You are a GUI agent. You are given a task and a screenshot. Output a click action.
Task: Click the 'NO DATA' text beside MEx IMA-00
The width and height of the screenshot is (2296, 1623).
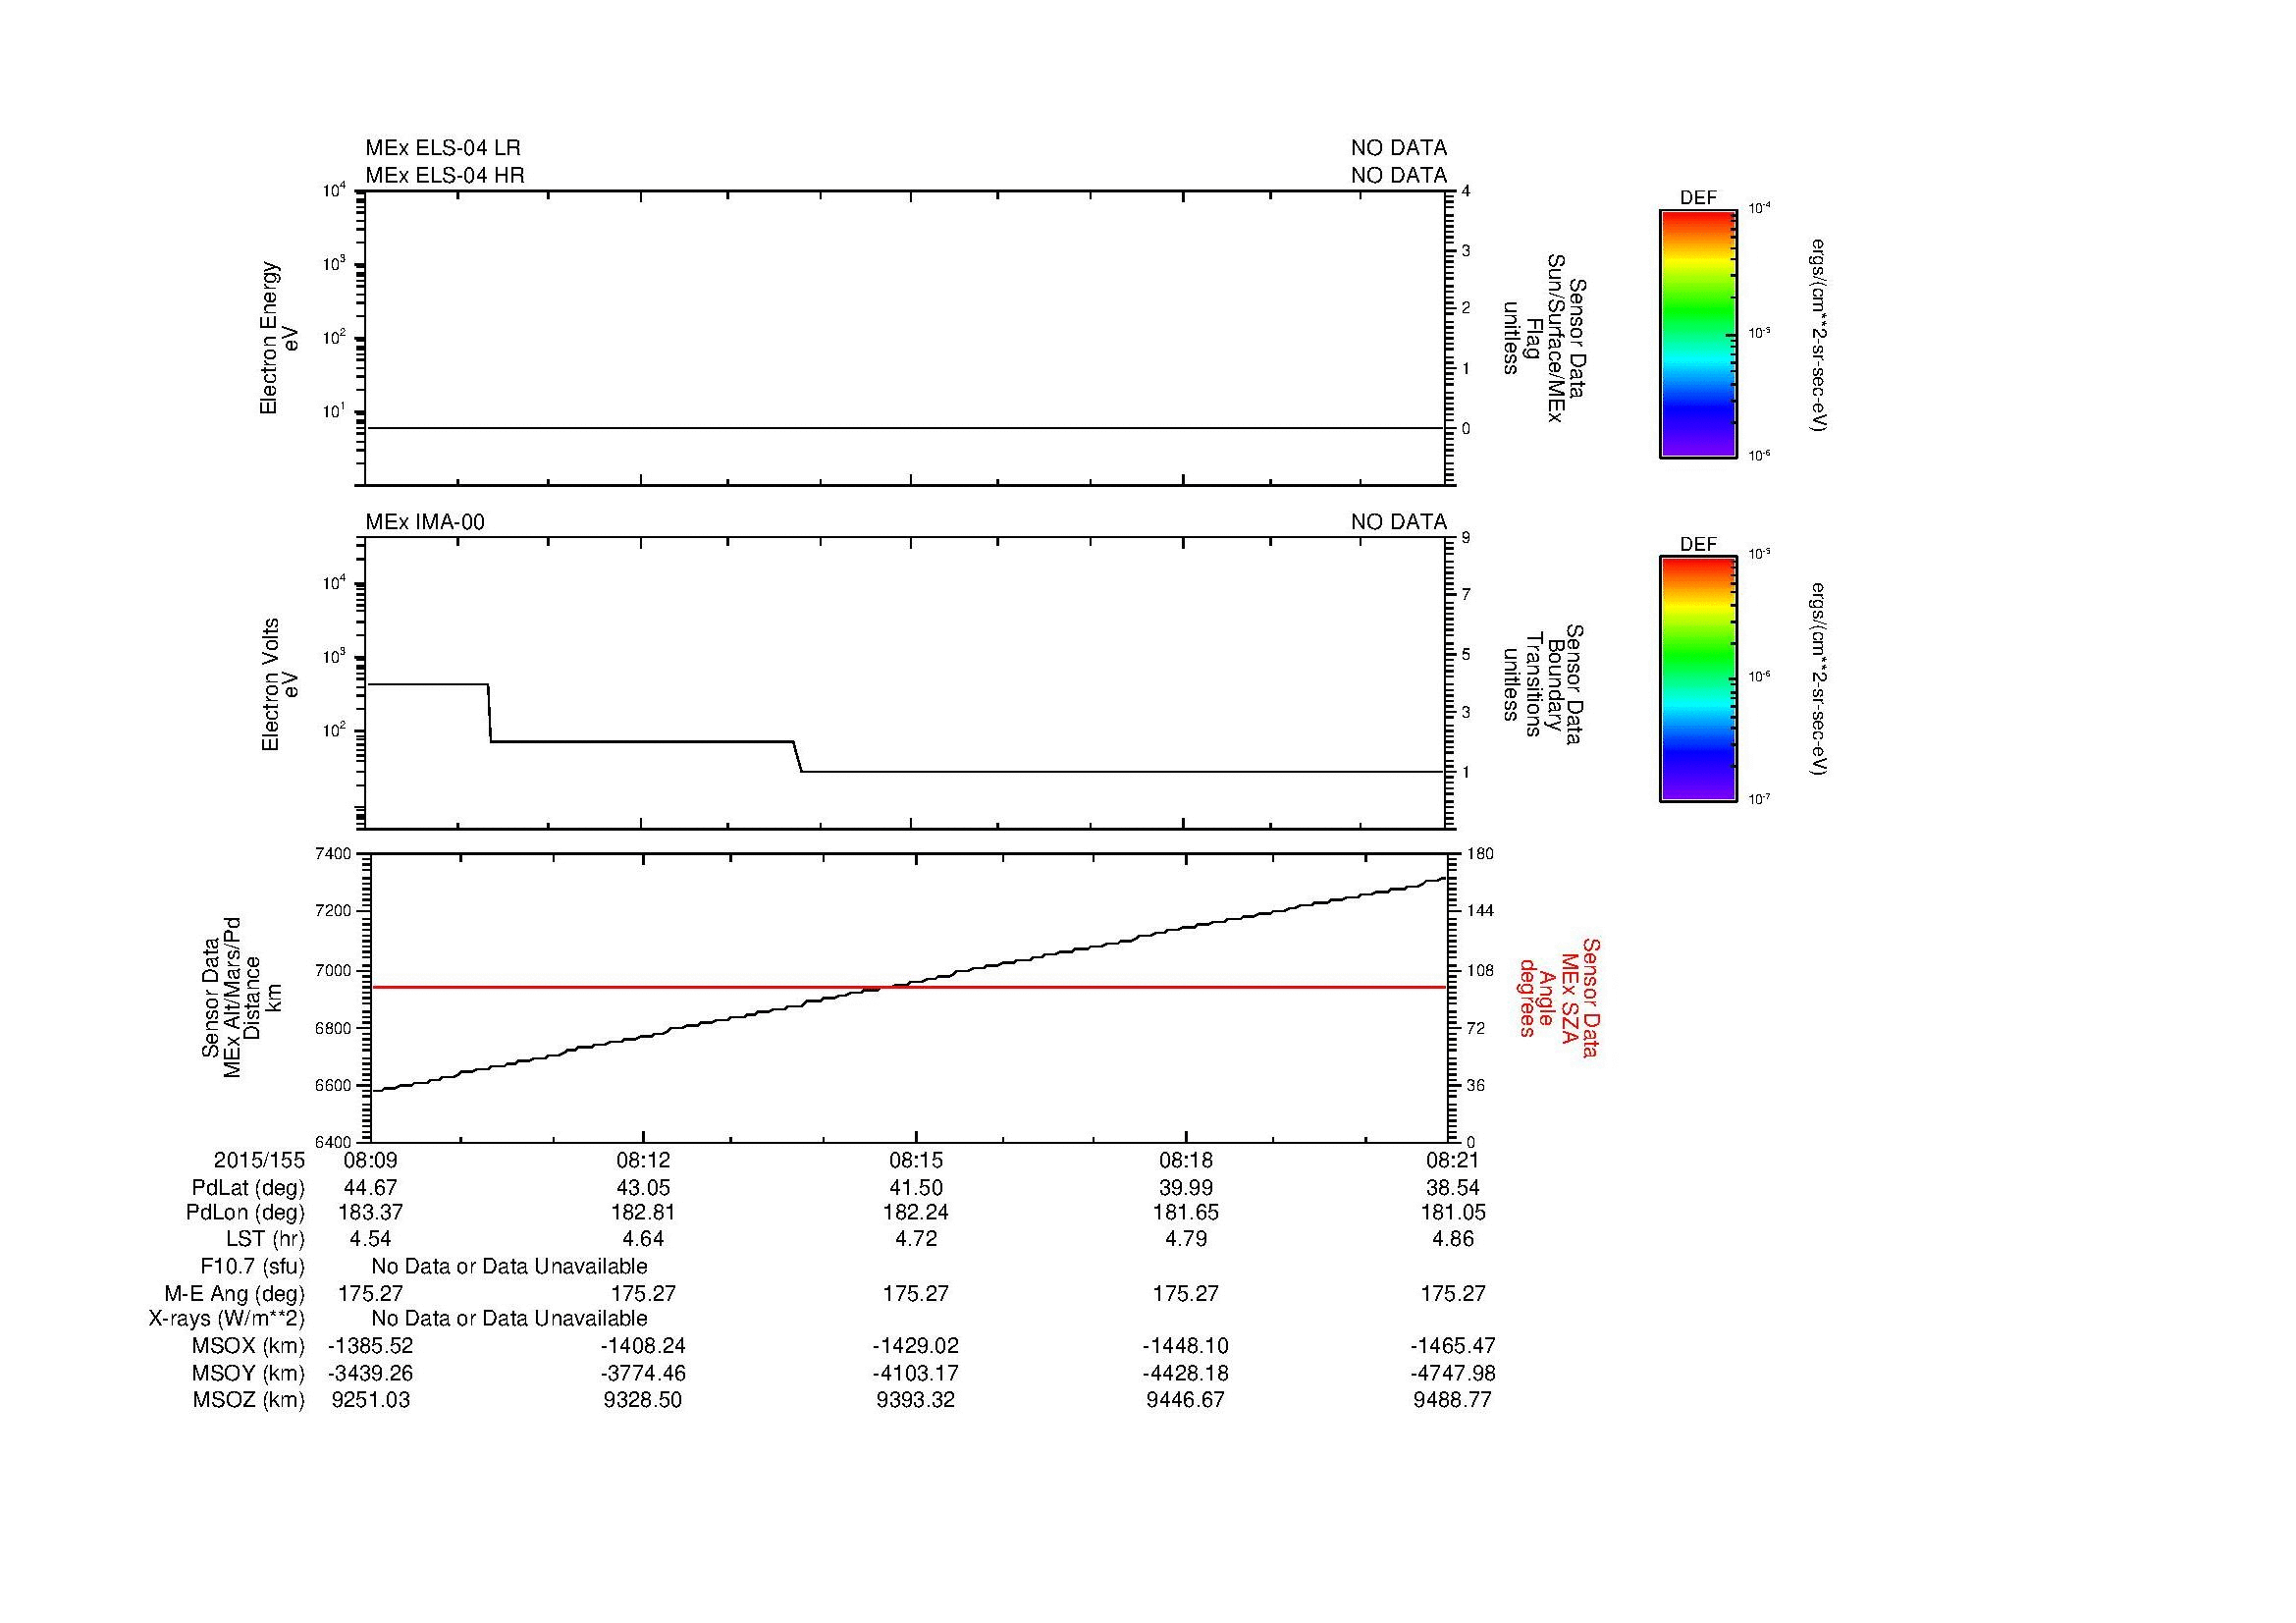[1399, 522]
